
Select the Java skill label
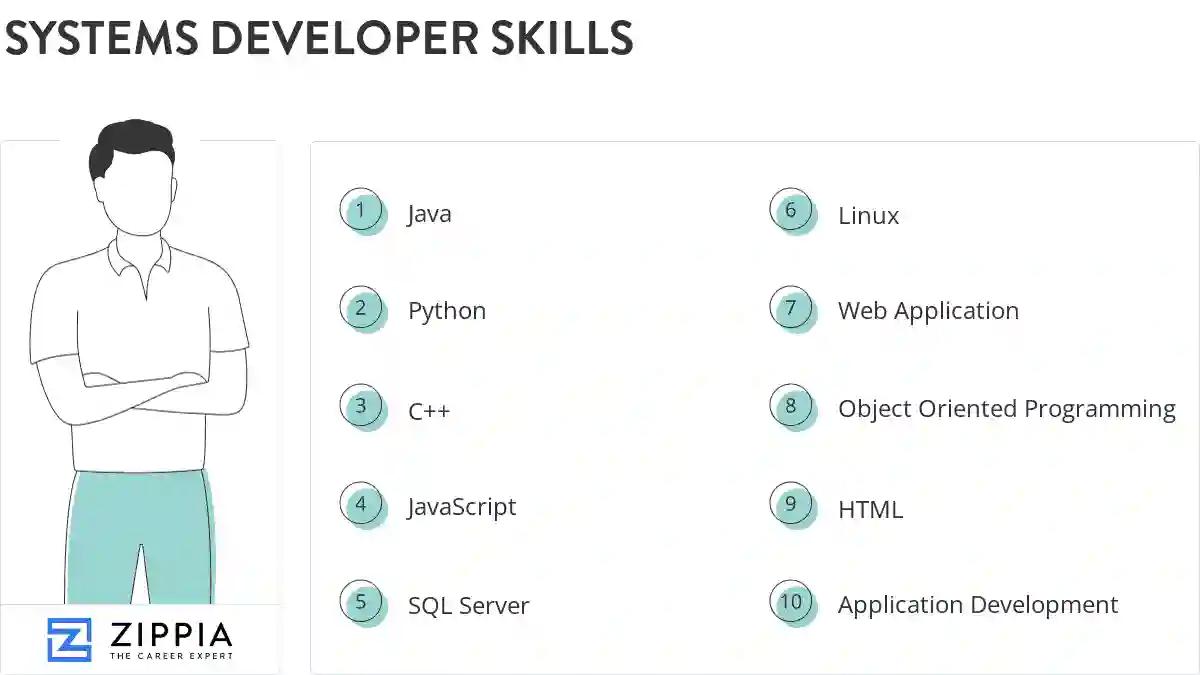click(430, 213)
